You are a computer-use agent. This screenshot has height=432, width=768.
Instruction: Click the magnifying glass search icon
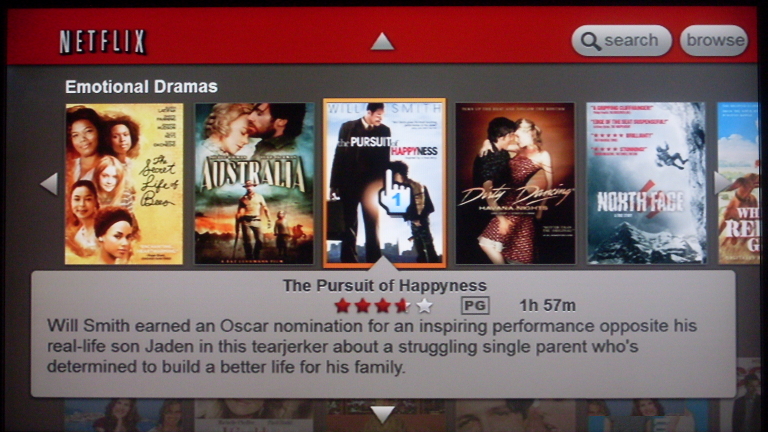(x=591, y=41)
